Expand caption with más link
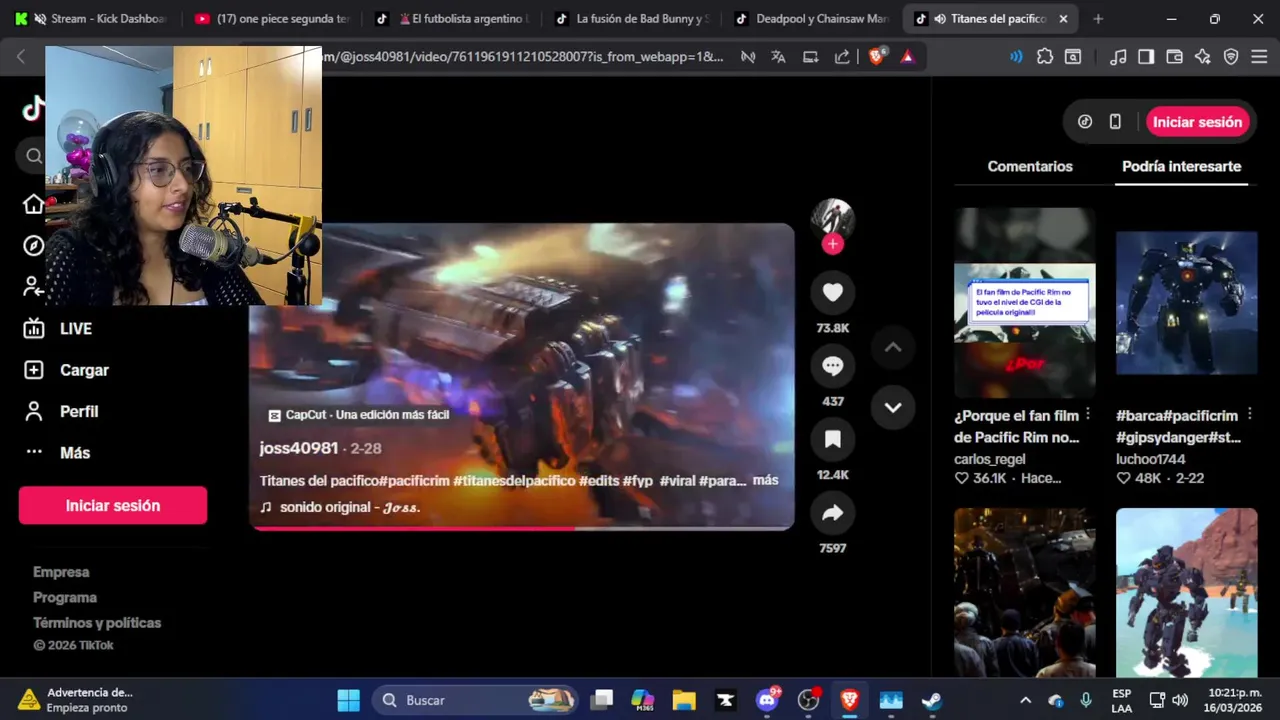This screenshot has height=720, width=1280. coord(765,480)
